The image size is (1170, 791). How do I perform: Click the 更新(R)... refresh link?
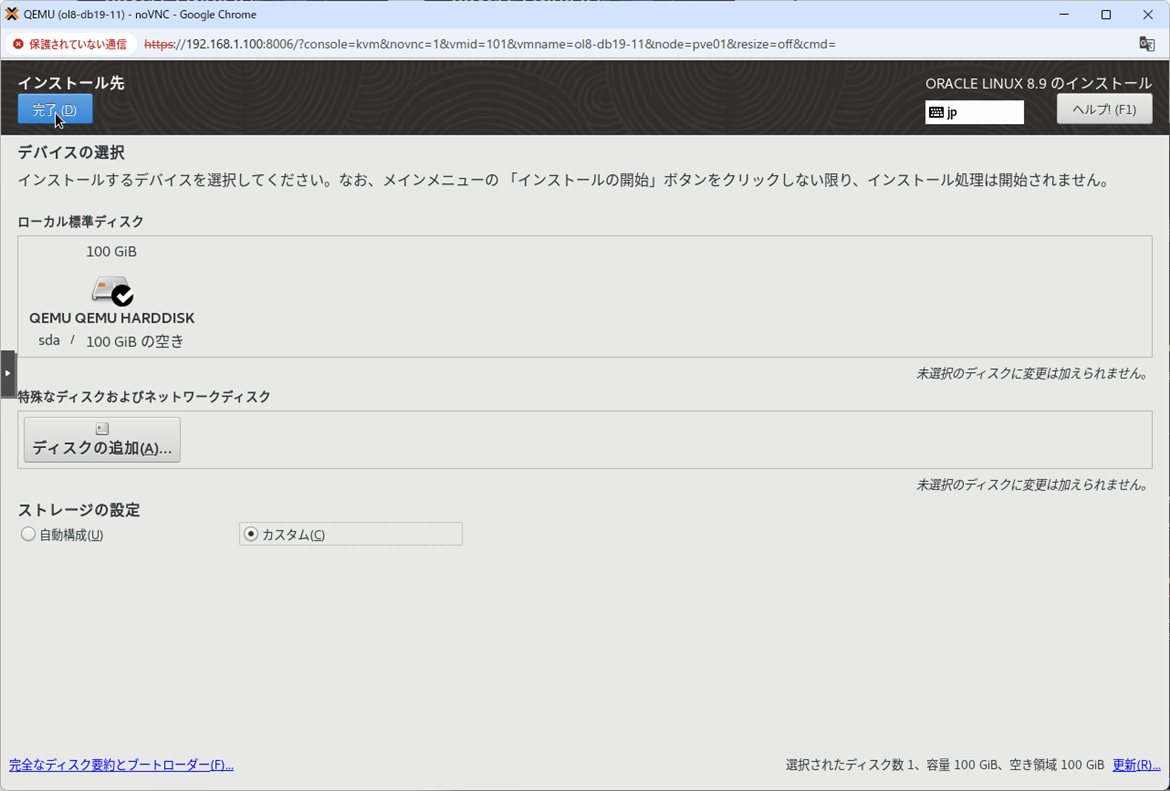1136,765
